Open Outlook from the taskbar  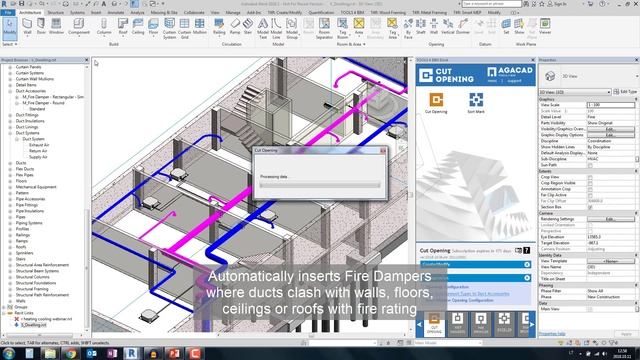[92, 353]
